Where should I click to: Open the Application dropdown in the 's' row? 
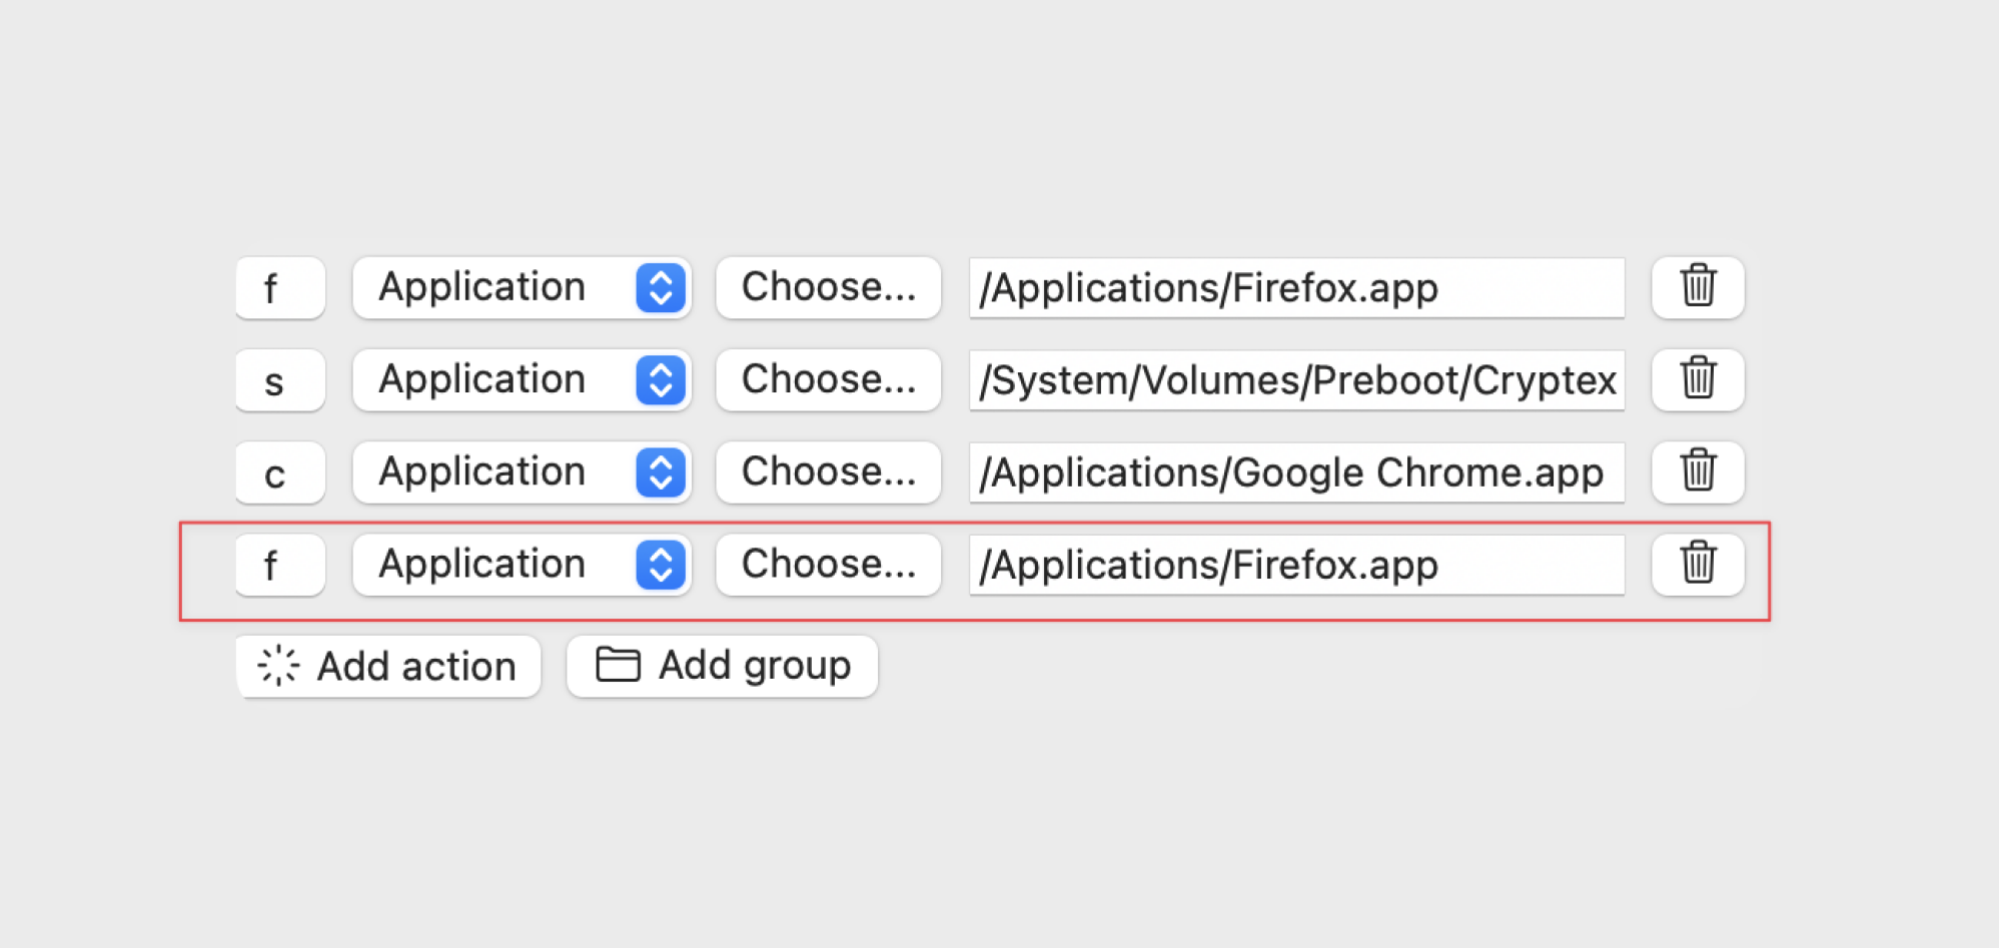click(522, 379)
